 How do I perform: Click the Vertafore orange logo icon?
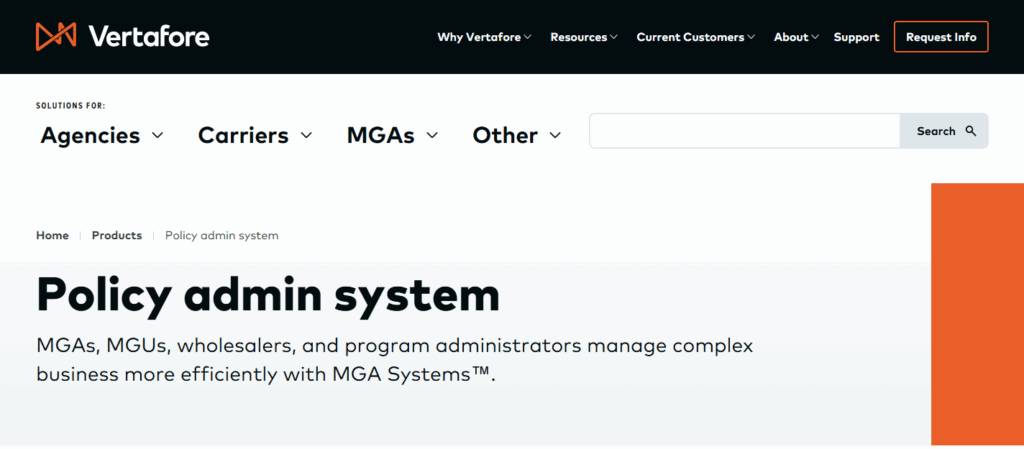tap(56, 37)
